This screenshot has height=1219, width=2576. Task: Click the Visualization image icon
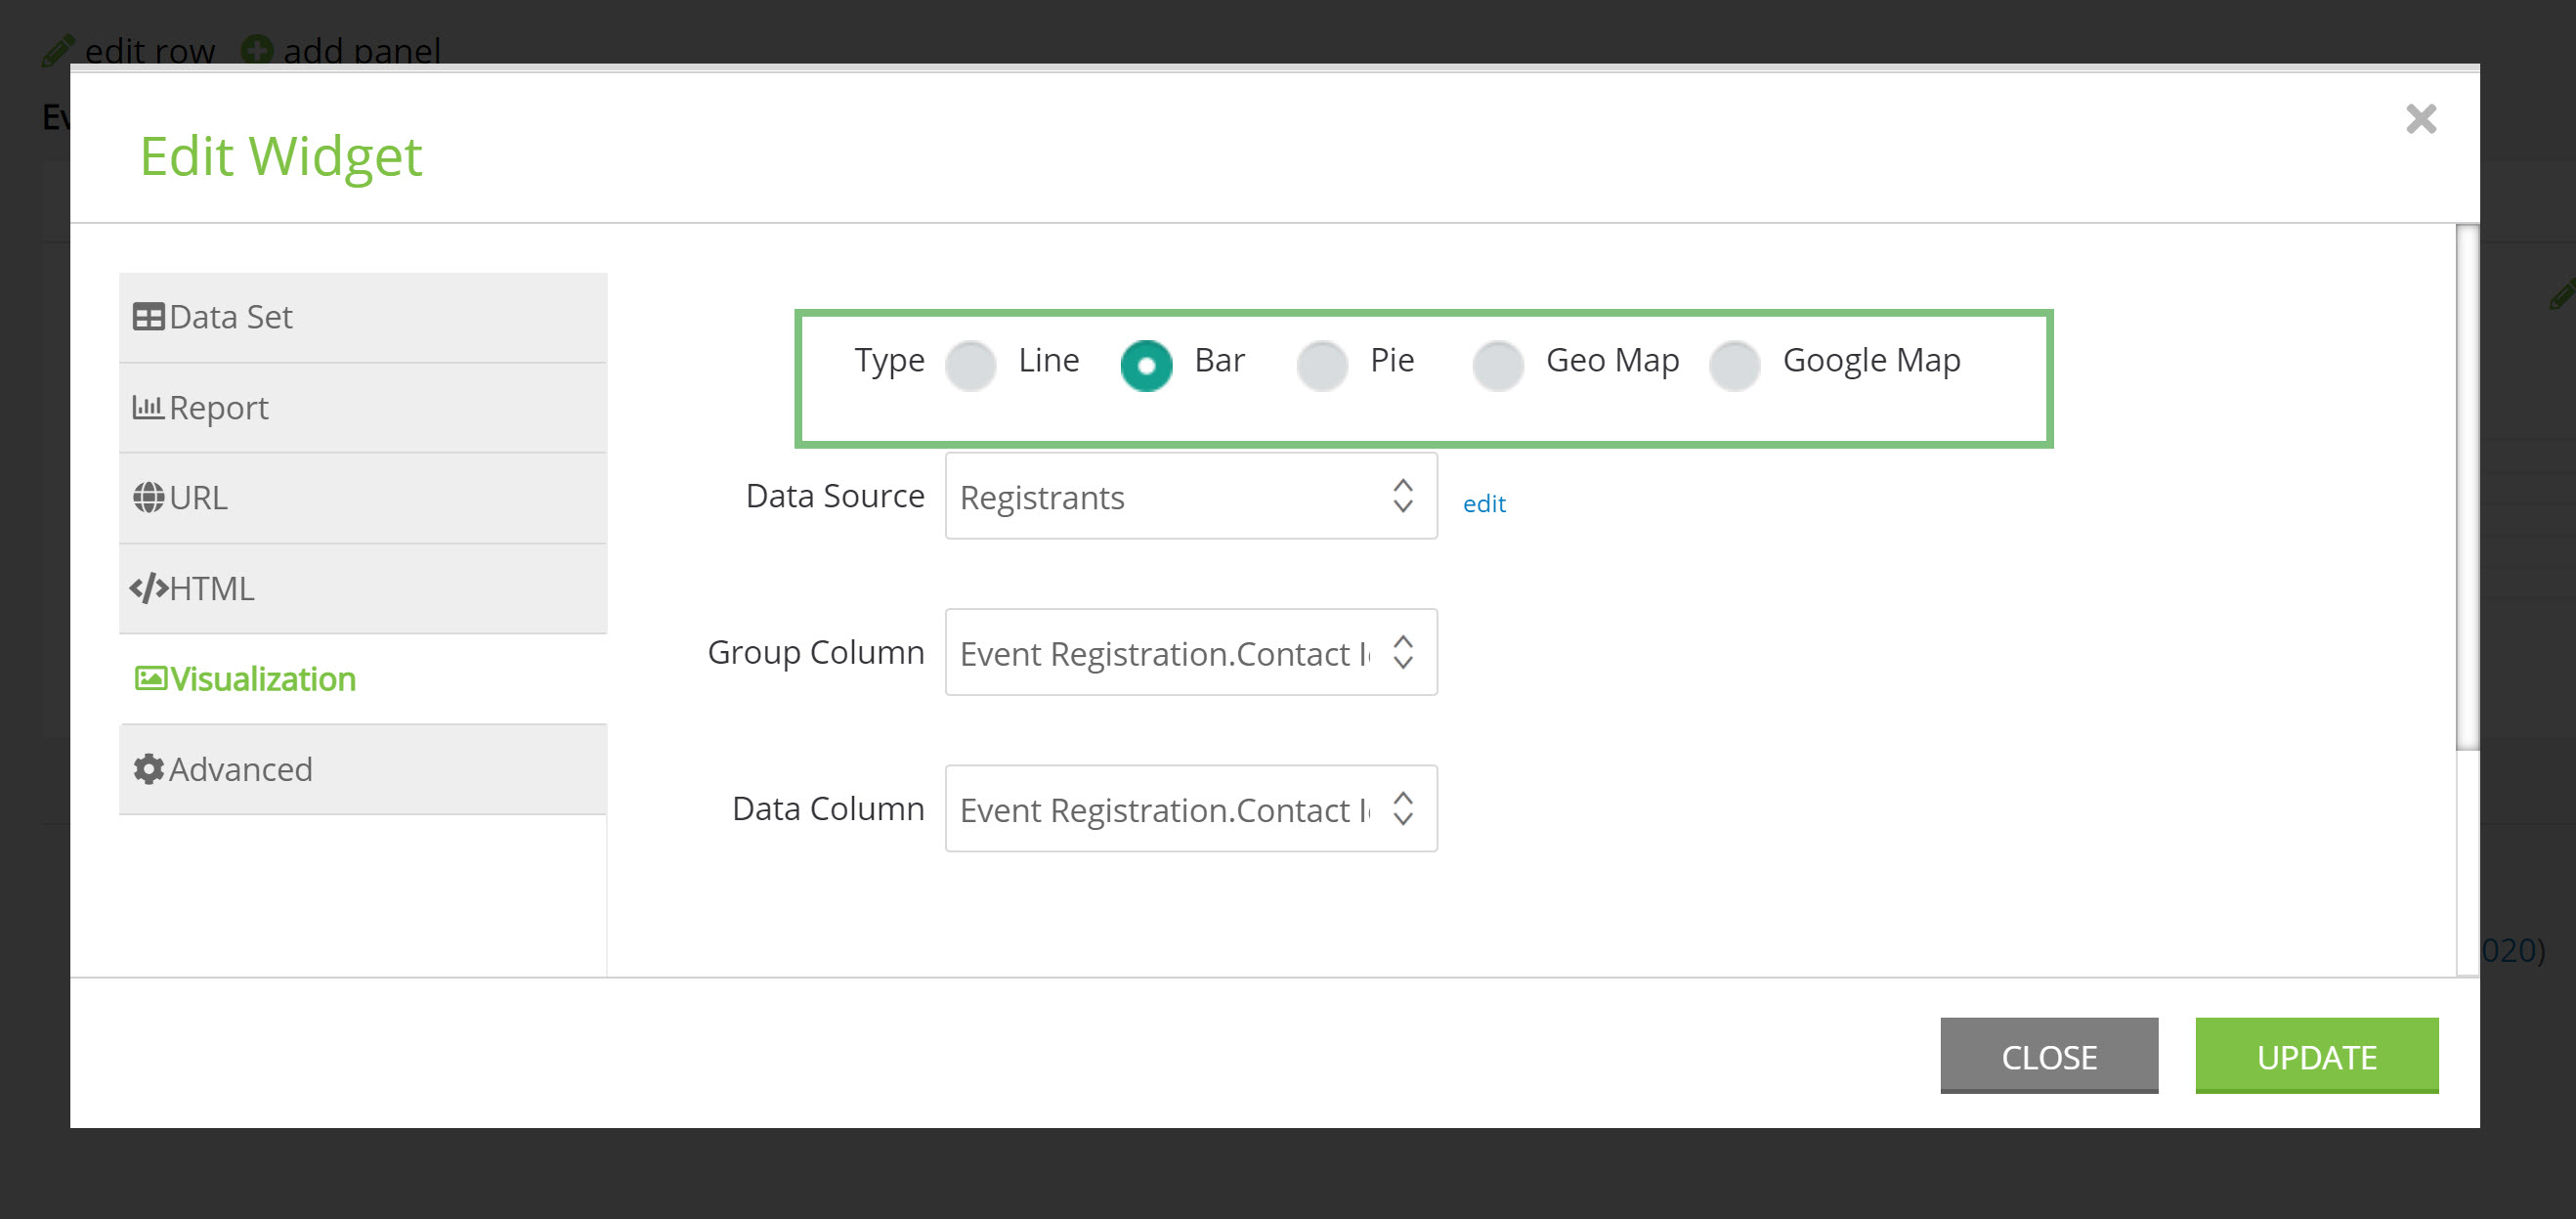tap(150, 678)
